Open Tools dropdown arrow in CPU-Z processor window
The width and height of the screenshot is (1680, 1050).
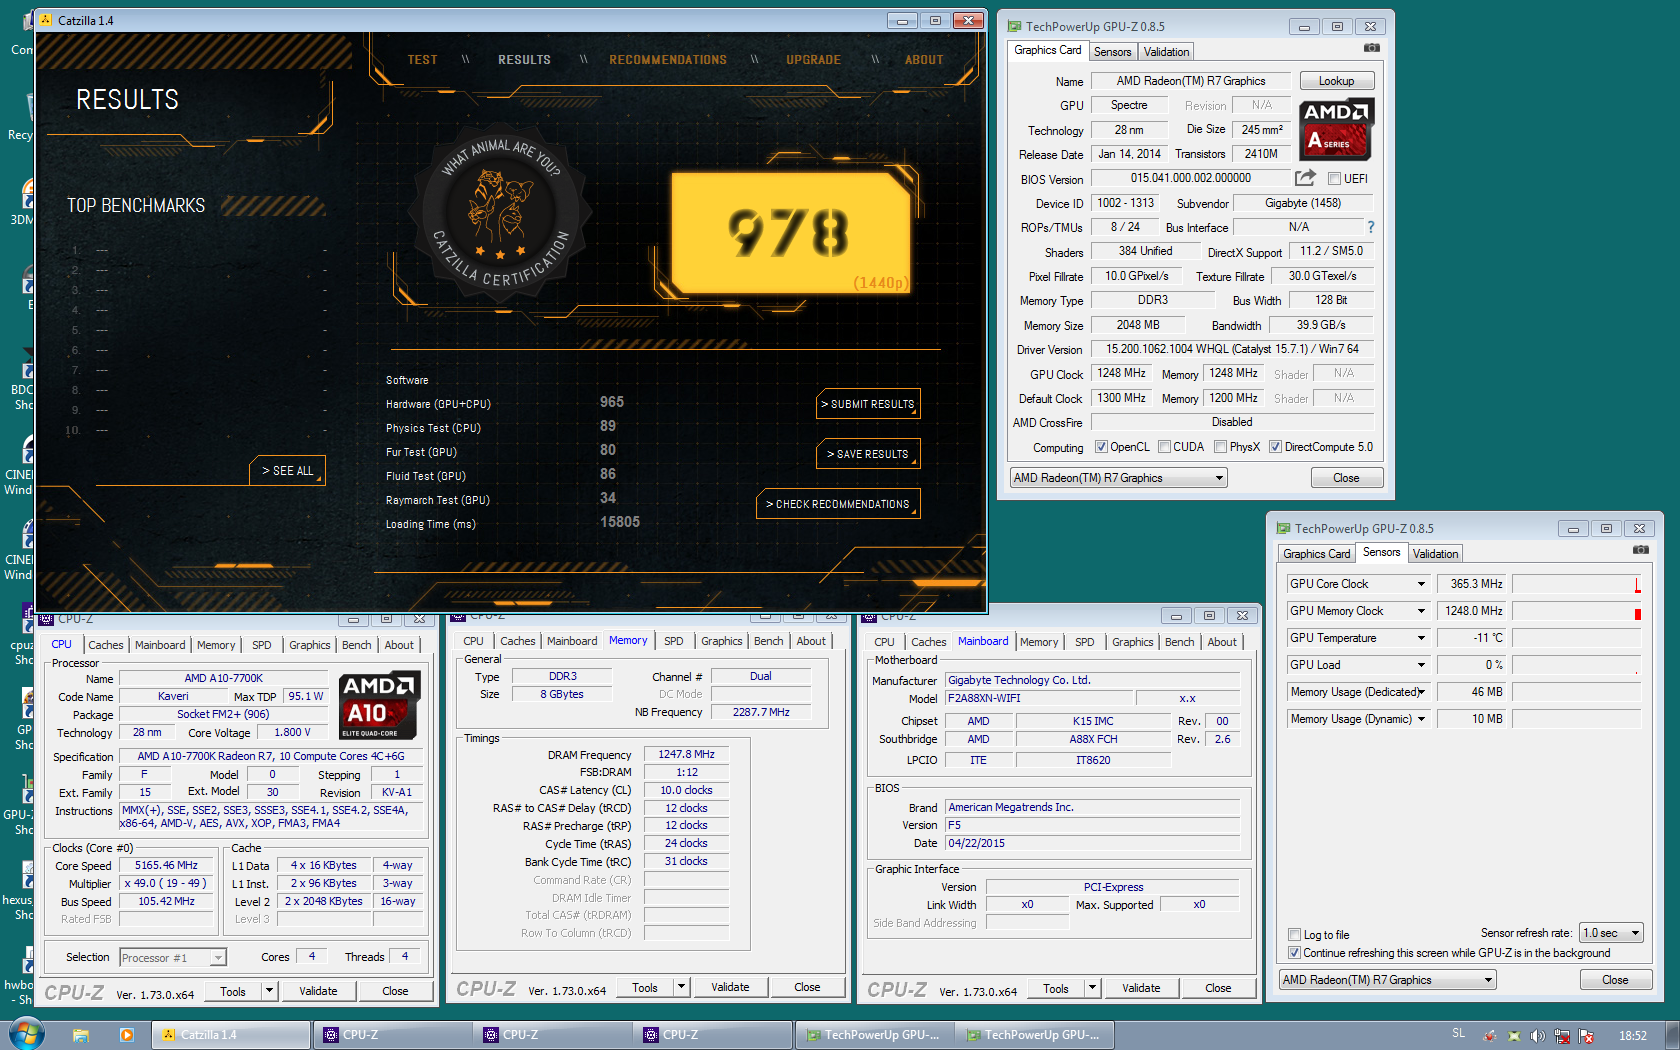point(269,991)
